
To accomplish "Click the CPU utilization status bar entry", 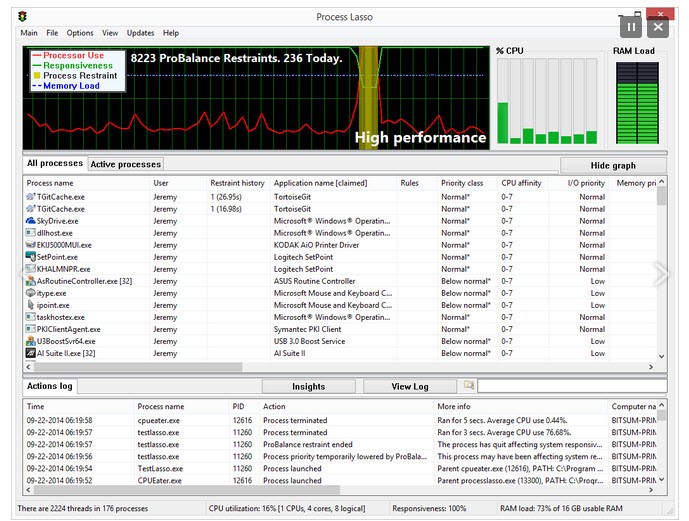I will pyautogui.click(x=286, y=509).
